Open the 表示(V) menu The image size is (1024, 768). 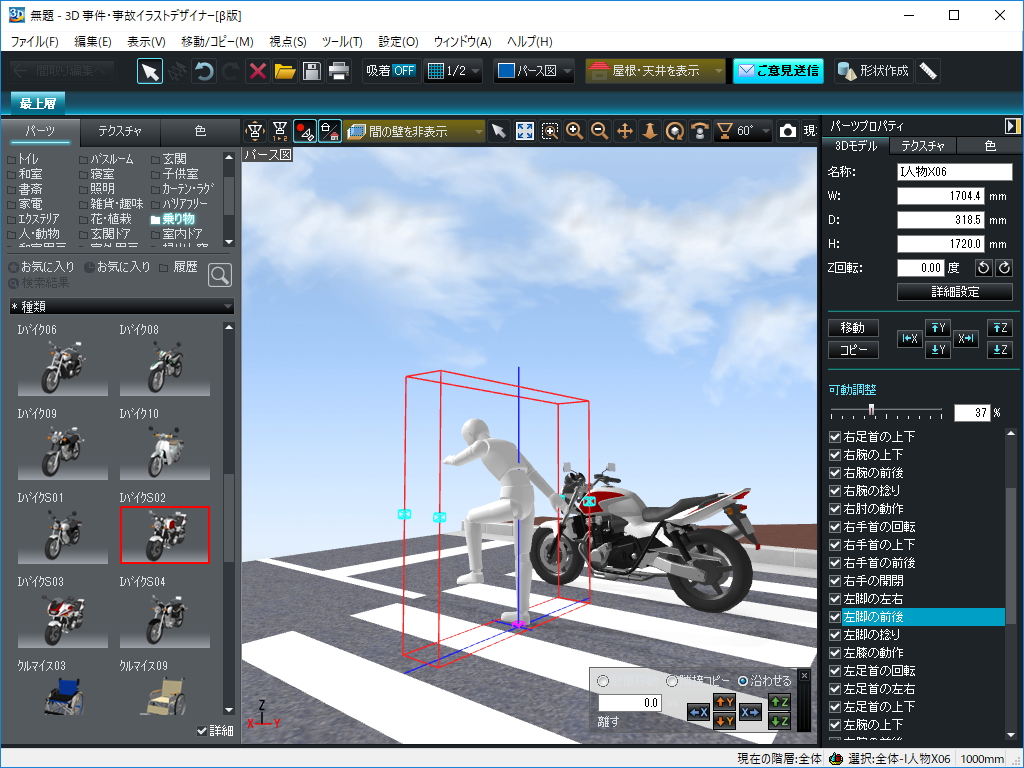pyautogui.click(x=146, y=42)
